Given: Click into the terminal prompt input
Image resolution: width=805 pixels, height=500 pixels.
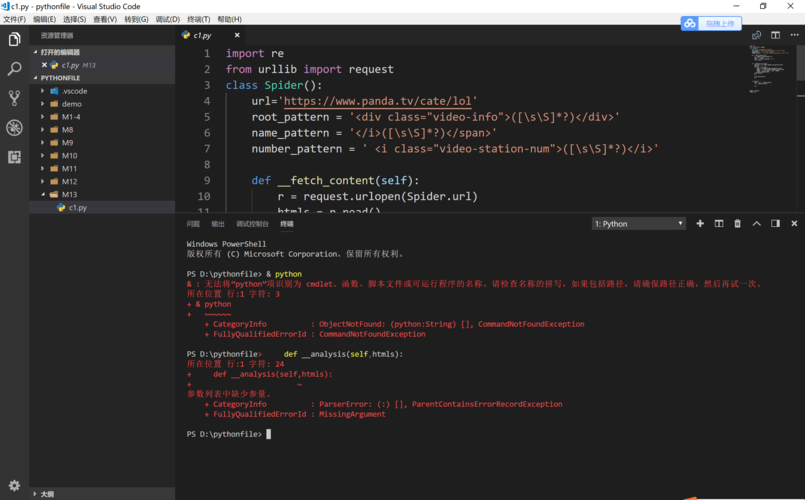Looking at the screenshot, I should (x=269, y=434).
